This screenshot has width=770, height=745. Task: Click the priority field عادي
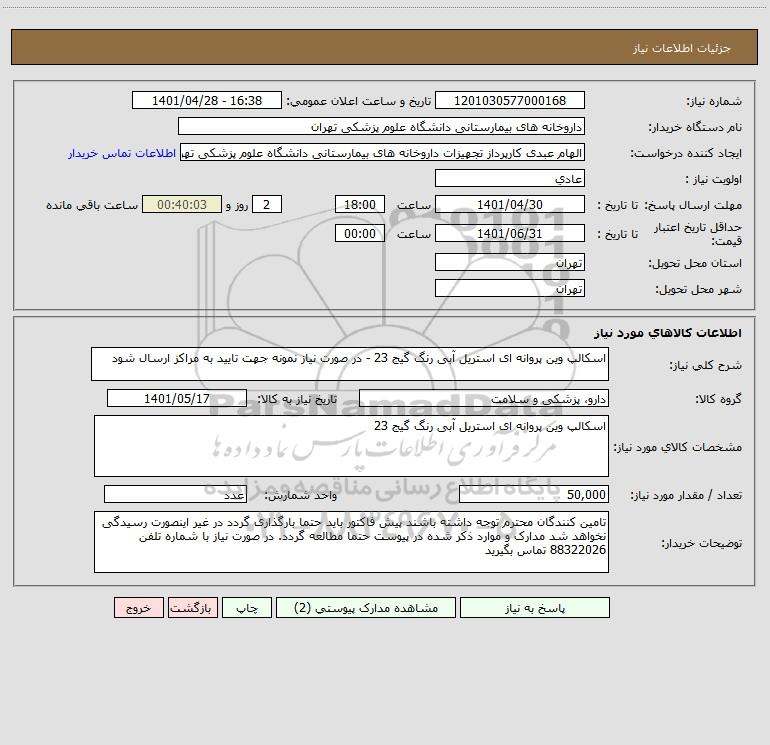[510, 178]
